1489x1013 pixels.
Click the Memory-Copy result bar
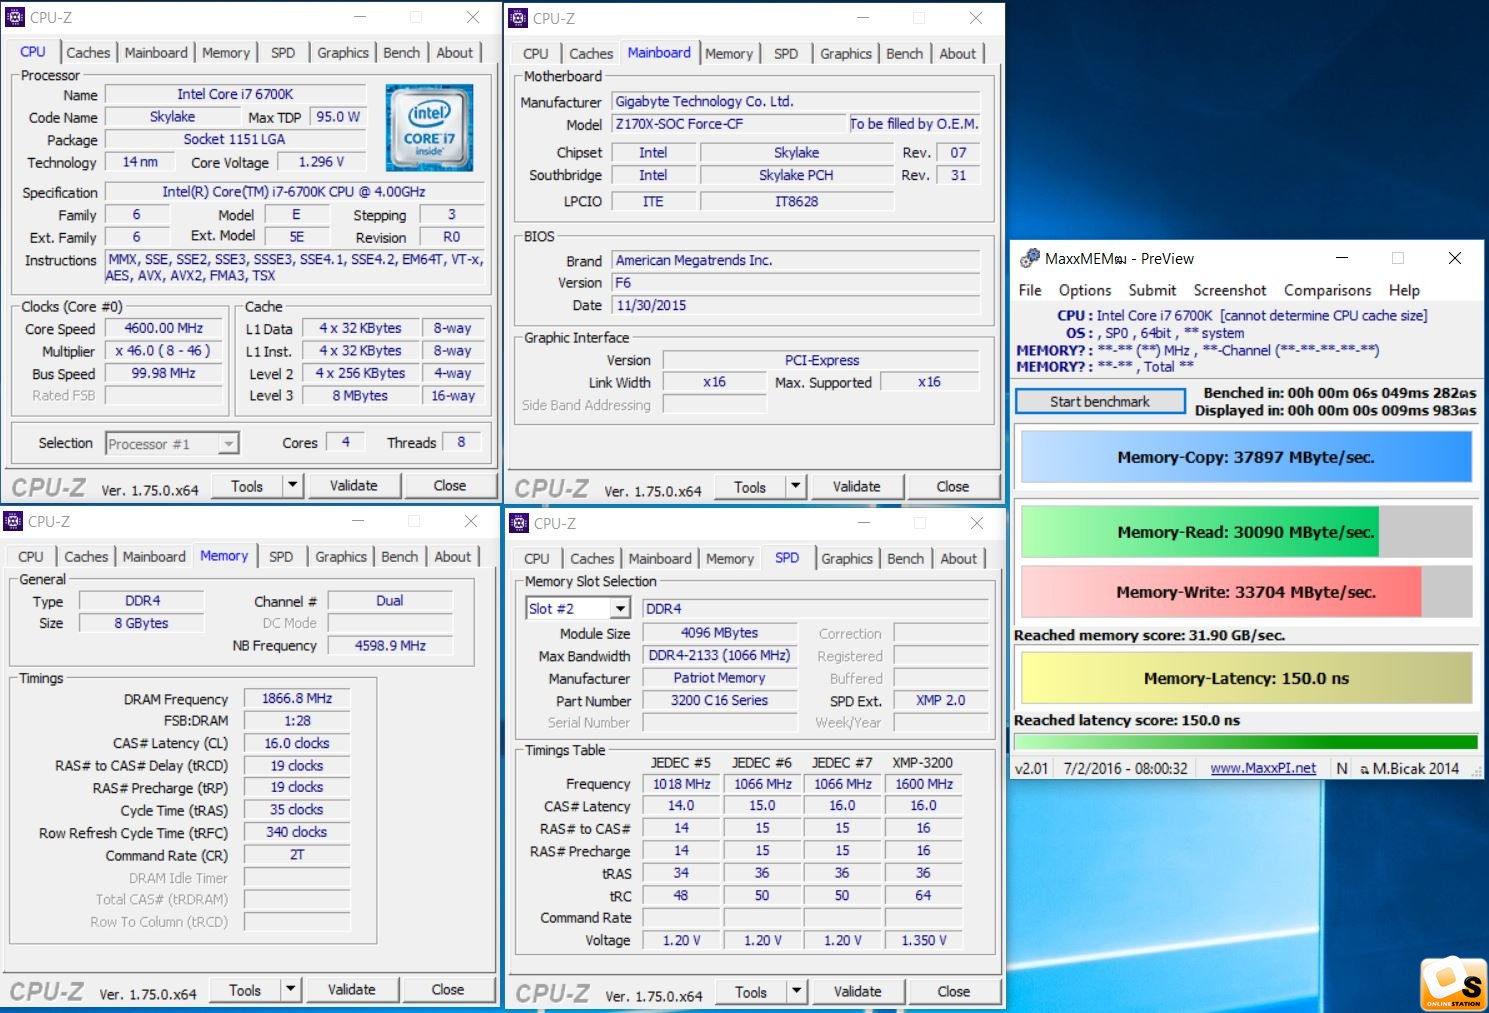tap(1246, 457)
